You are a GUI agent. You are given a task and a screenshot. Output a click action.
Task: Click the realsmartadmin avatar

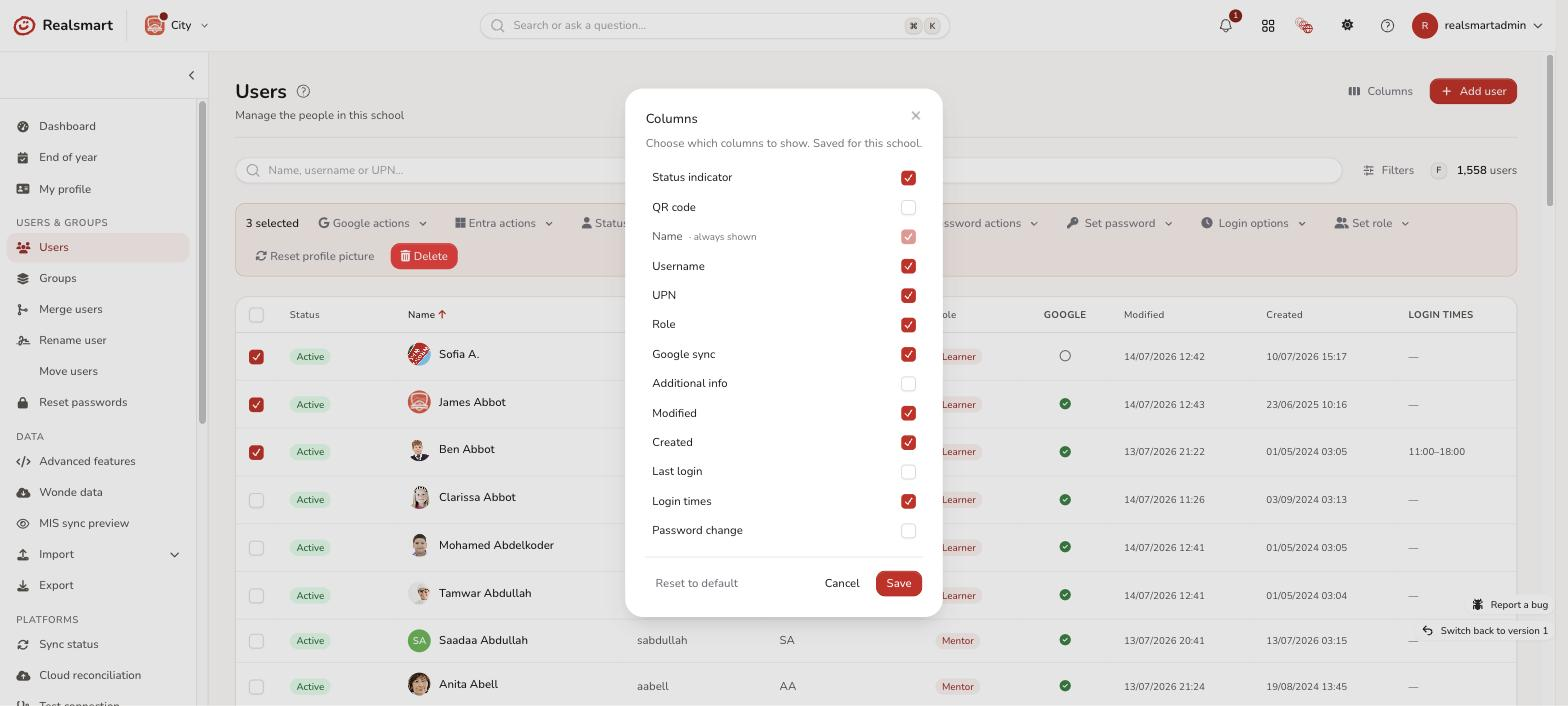tap(1425, 26)
